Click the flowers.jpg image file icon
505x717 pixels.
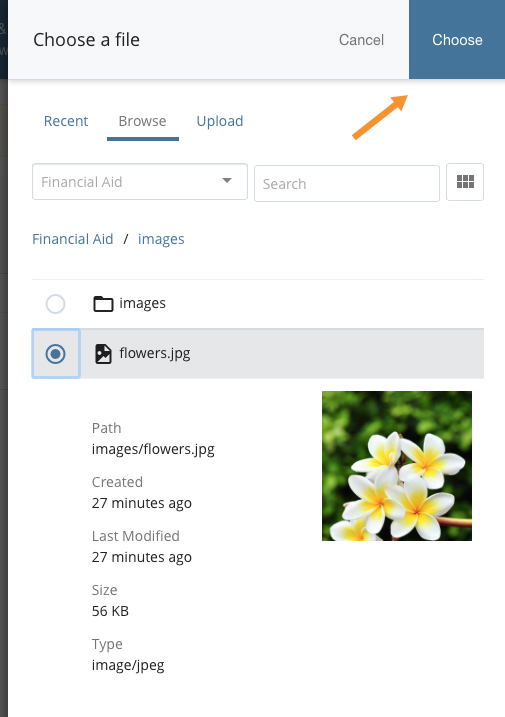(x=103, y=354)
